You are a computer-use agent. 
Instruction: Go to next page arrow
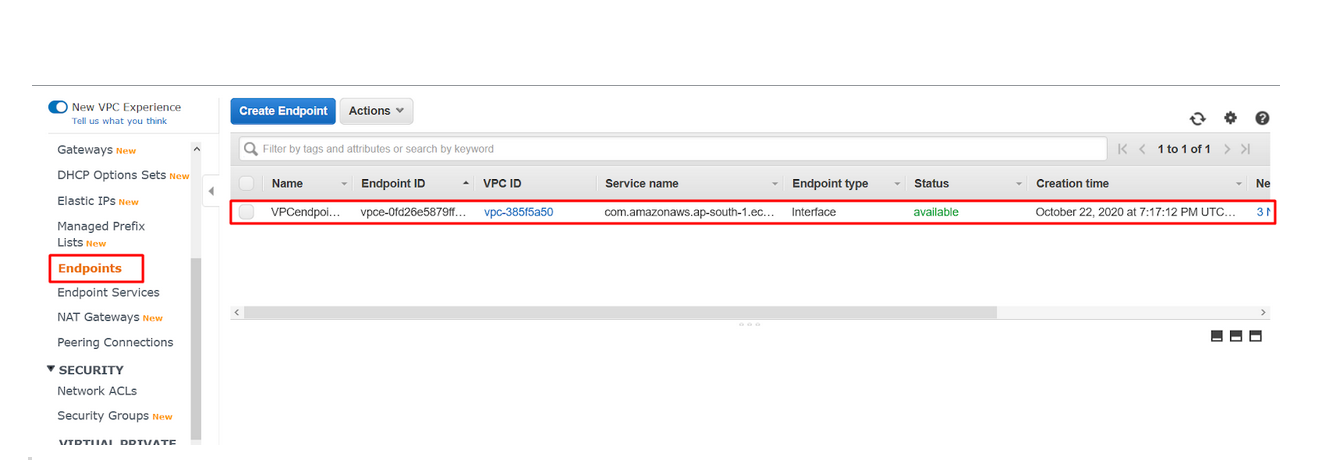pyautogui.click(x=1227, y=149)
